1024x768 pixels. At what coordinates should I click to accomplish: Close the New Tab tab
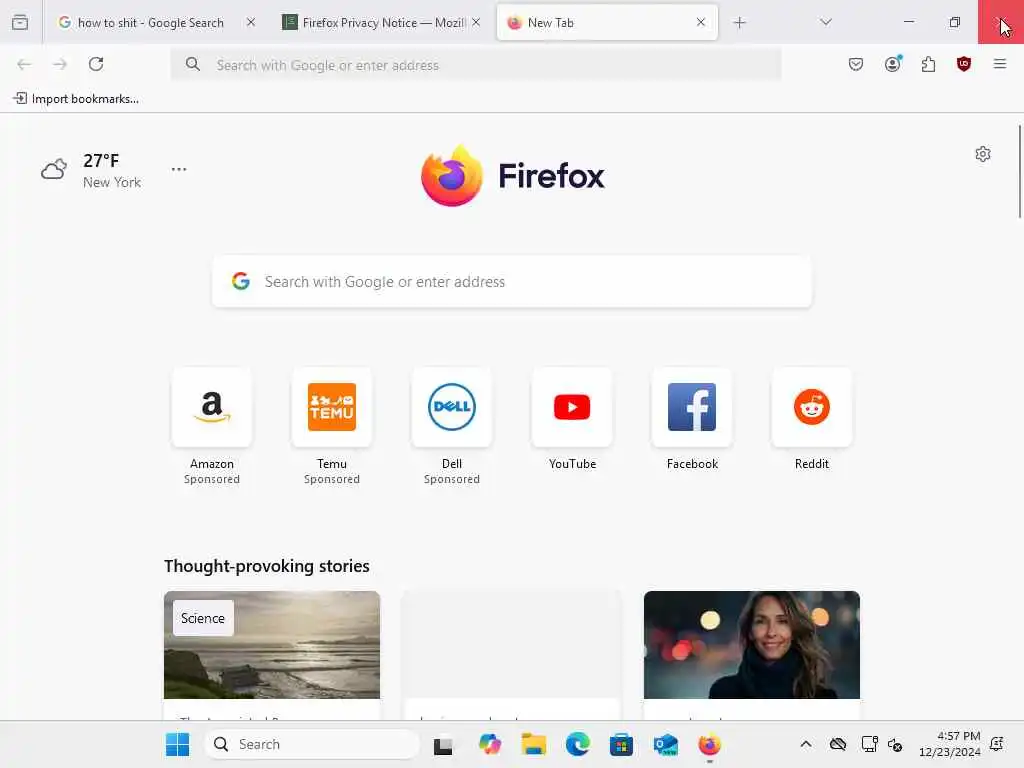click(x=701, y=22)
